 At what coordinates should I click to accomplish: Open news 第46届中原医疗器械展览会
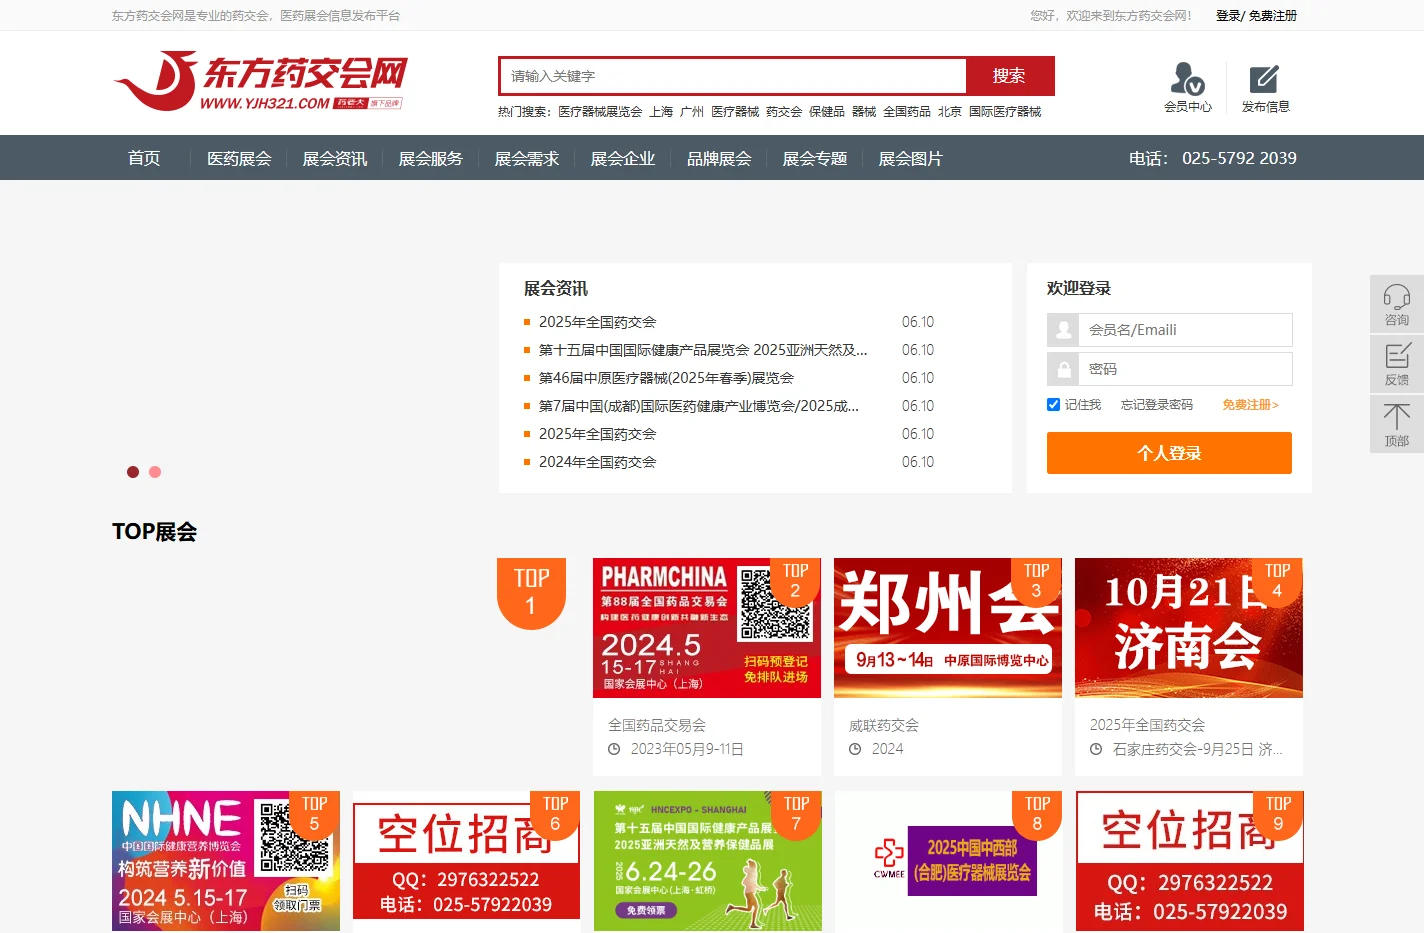(666, 378)
